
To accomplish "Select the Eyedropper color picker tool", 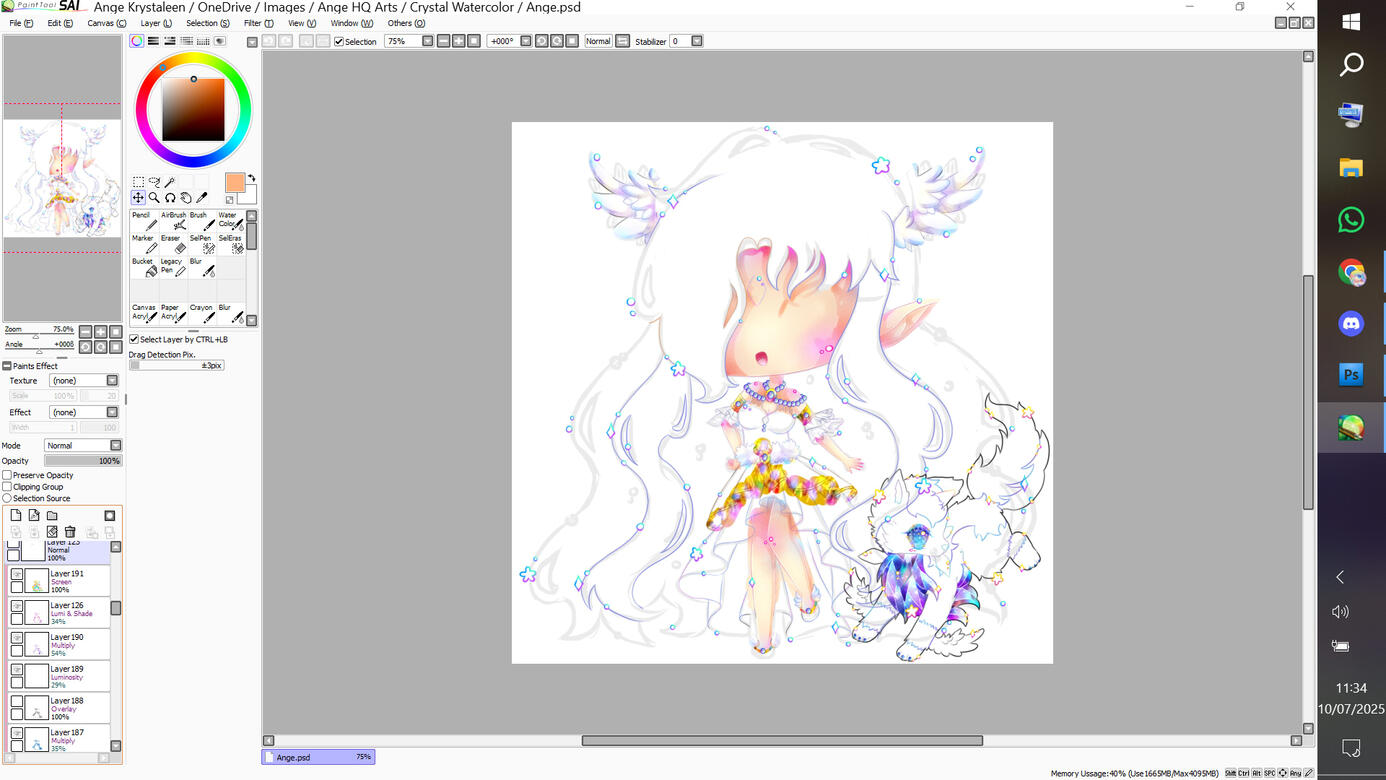I will [202, 198].
